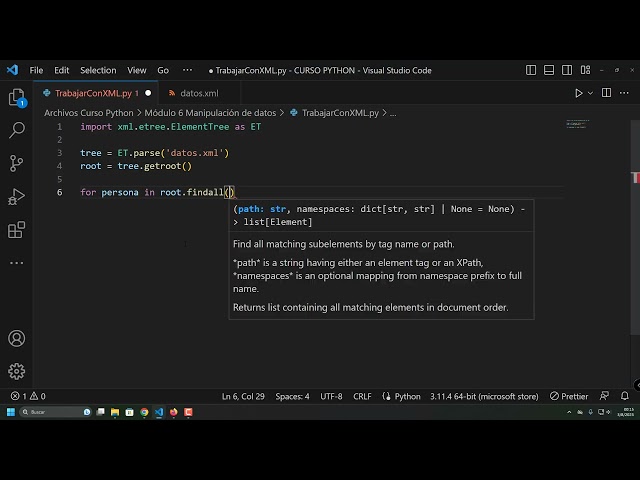Viewport: 640px width, 480px height.
Task: Run the Python file with play button
Action: tap(578, 93)
